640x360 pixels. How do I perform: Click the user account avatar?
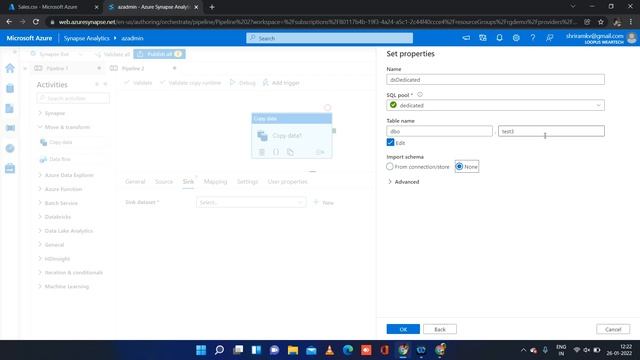[x=632, y=38]
